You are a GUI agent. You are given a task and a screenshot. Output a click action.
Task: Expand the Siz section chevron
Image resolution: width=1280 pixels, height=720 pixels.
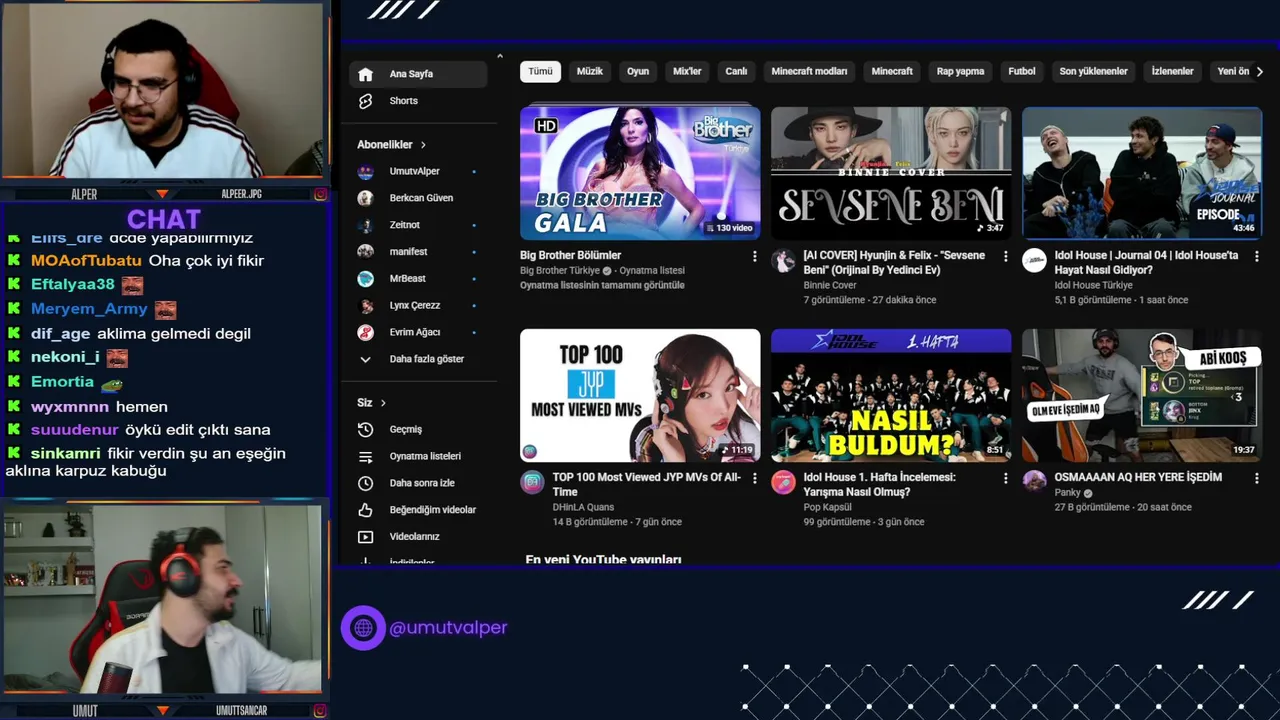click(383, 403)
